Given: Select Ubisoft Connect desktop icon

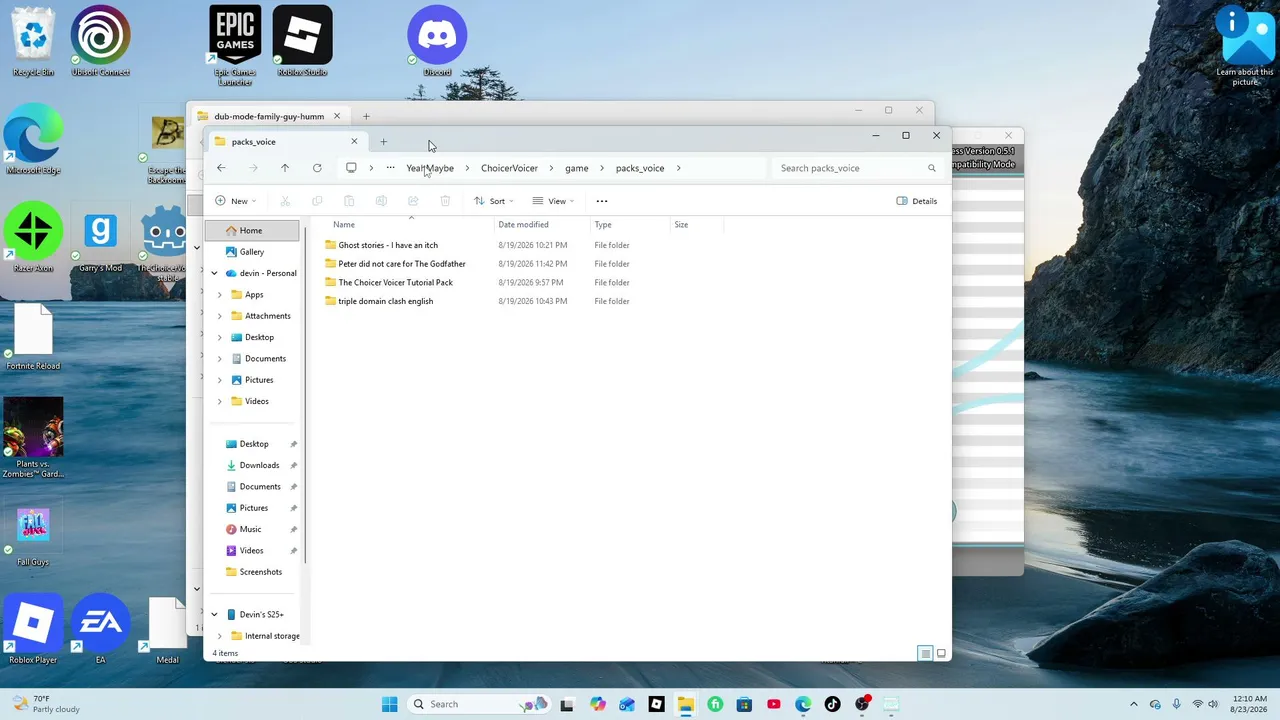Looking at the screenshot, I should (101, 41).
